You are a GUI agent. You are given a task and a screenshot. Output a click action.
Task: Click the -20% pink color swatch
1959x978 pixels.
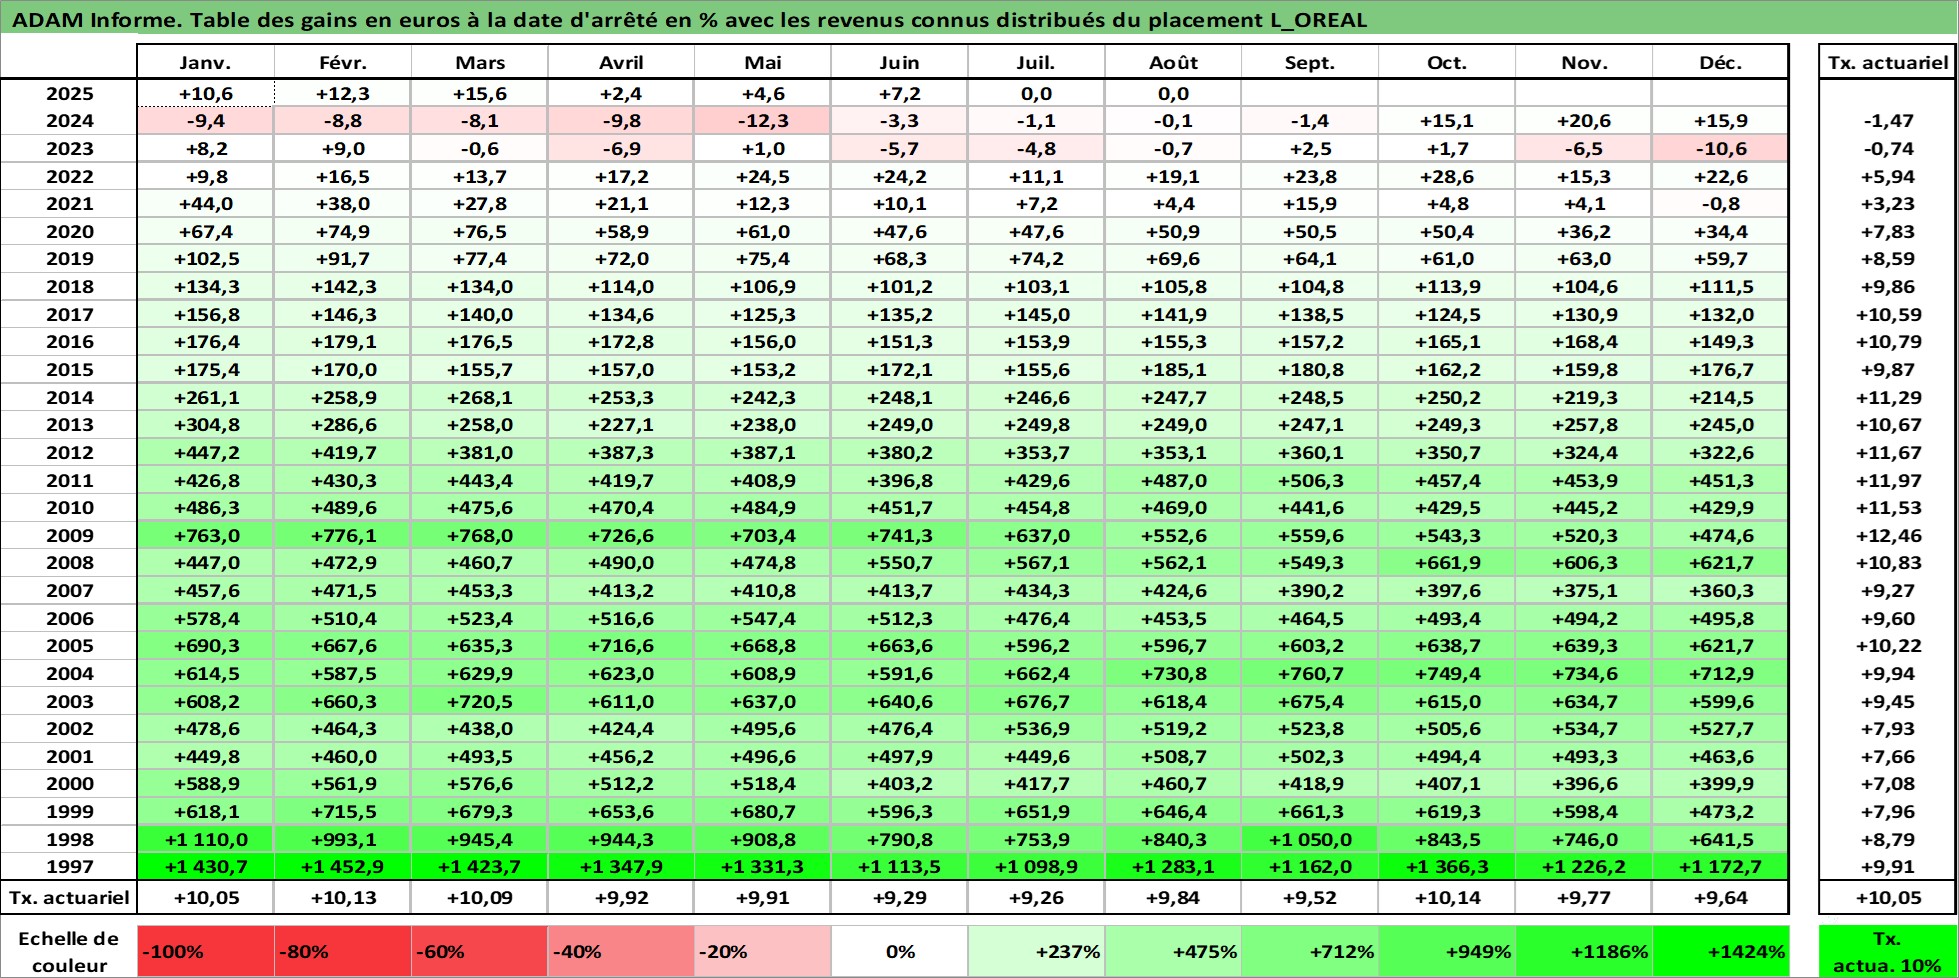(x=762, y=952)
